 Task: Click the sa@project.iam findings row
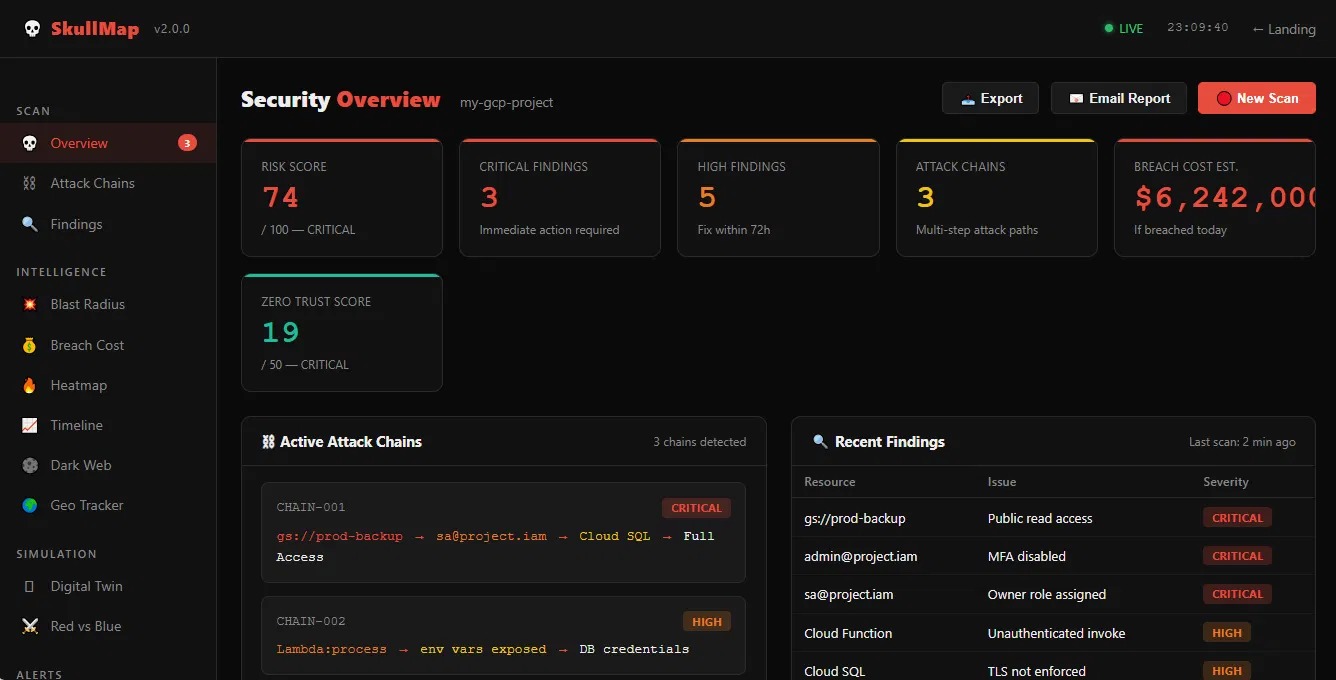click(1053, 594)
